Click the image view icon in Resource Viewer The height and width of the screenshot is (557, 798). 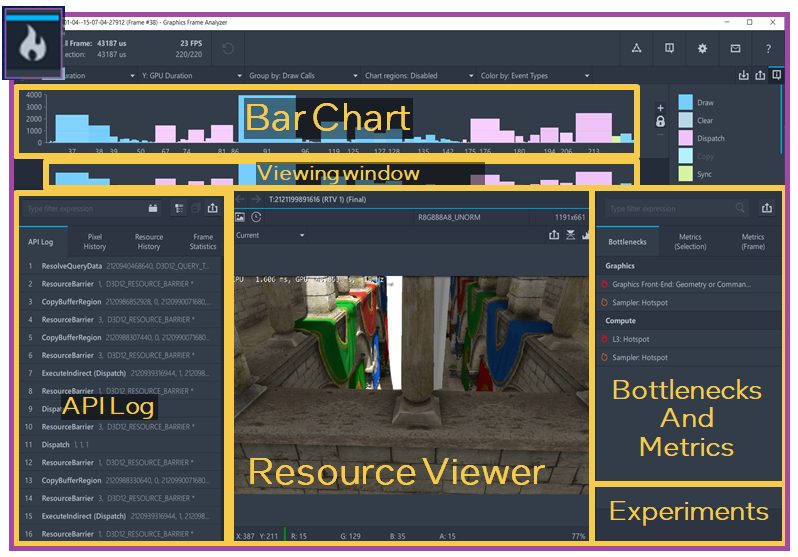click(x=240, y=217)
